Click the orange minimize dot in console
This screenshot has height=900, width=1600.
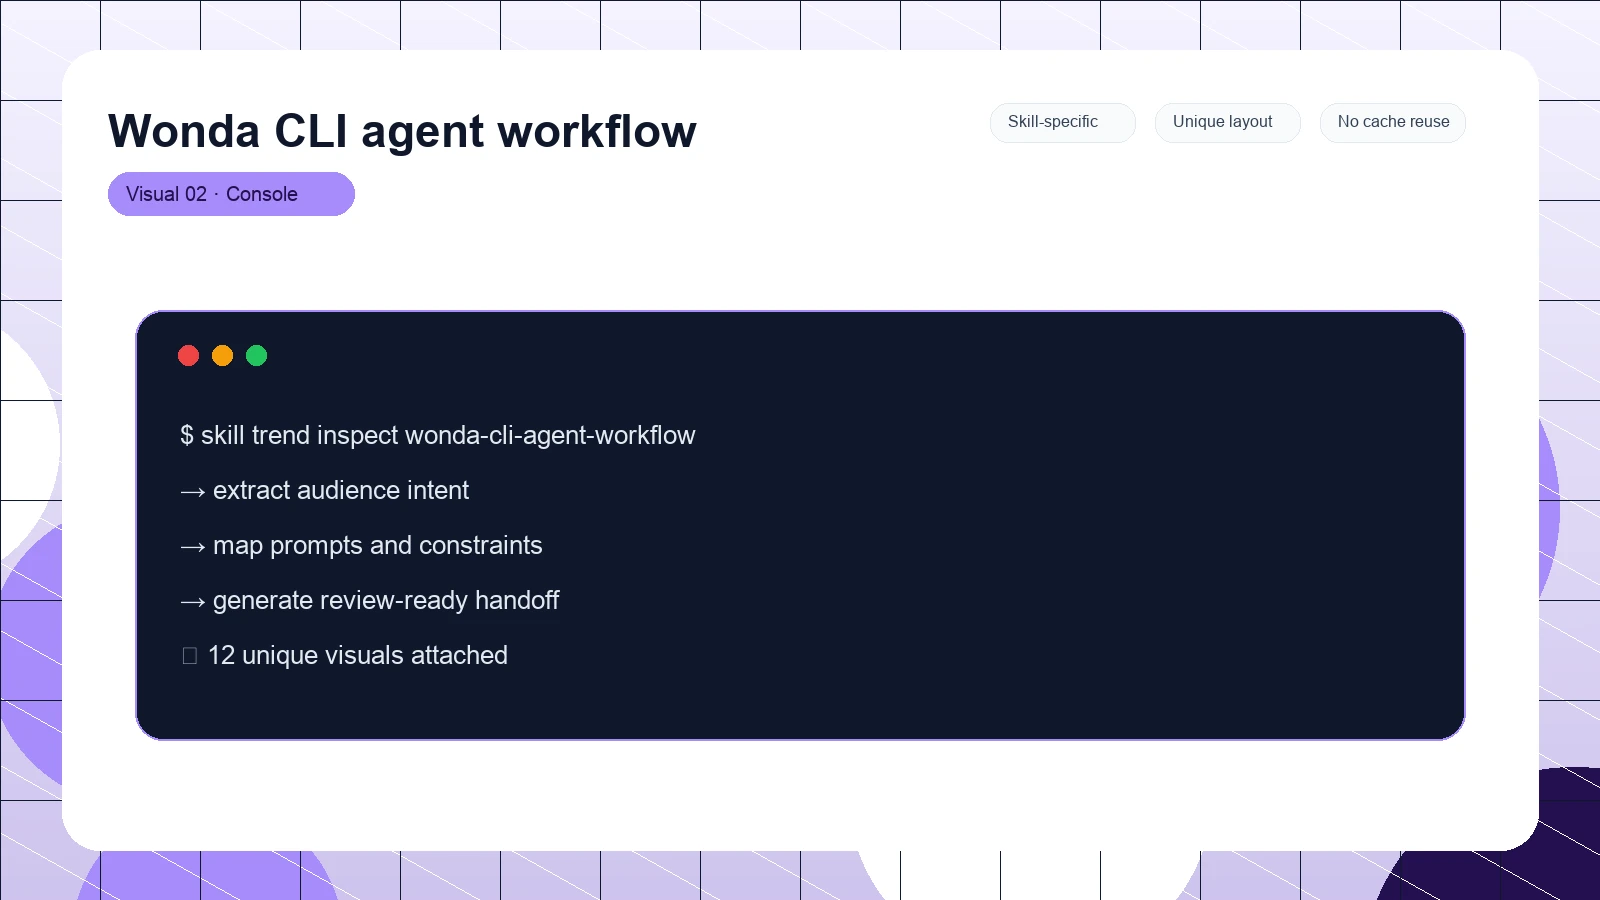[222, 355]
